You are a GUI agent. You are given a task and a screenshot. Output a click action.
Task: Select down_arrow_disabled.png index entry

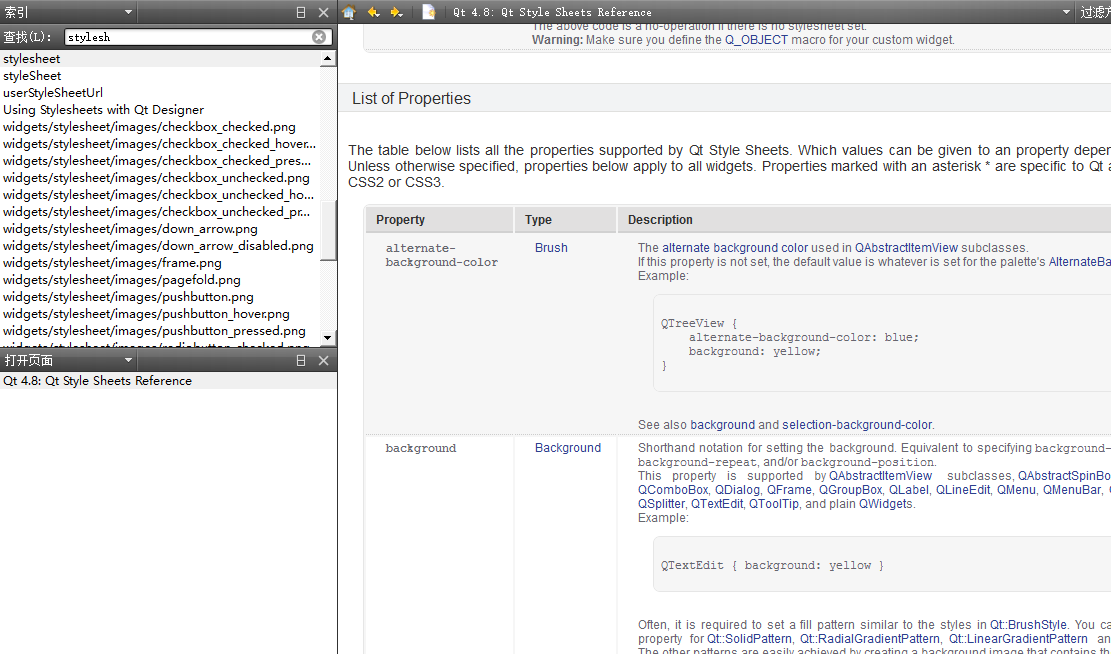coord(158,246)
